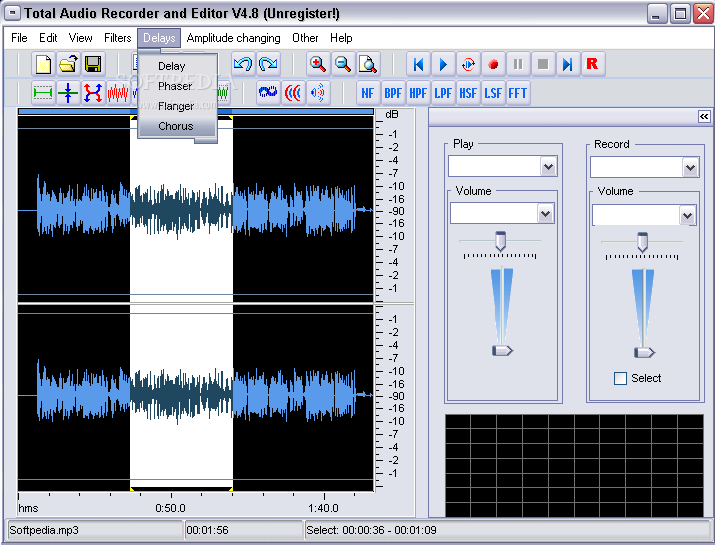Screen dimensions: 715x545
Task: Click the red waveform effect icon
Action: point(118,93)
